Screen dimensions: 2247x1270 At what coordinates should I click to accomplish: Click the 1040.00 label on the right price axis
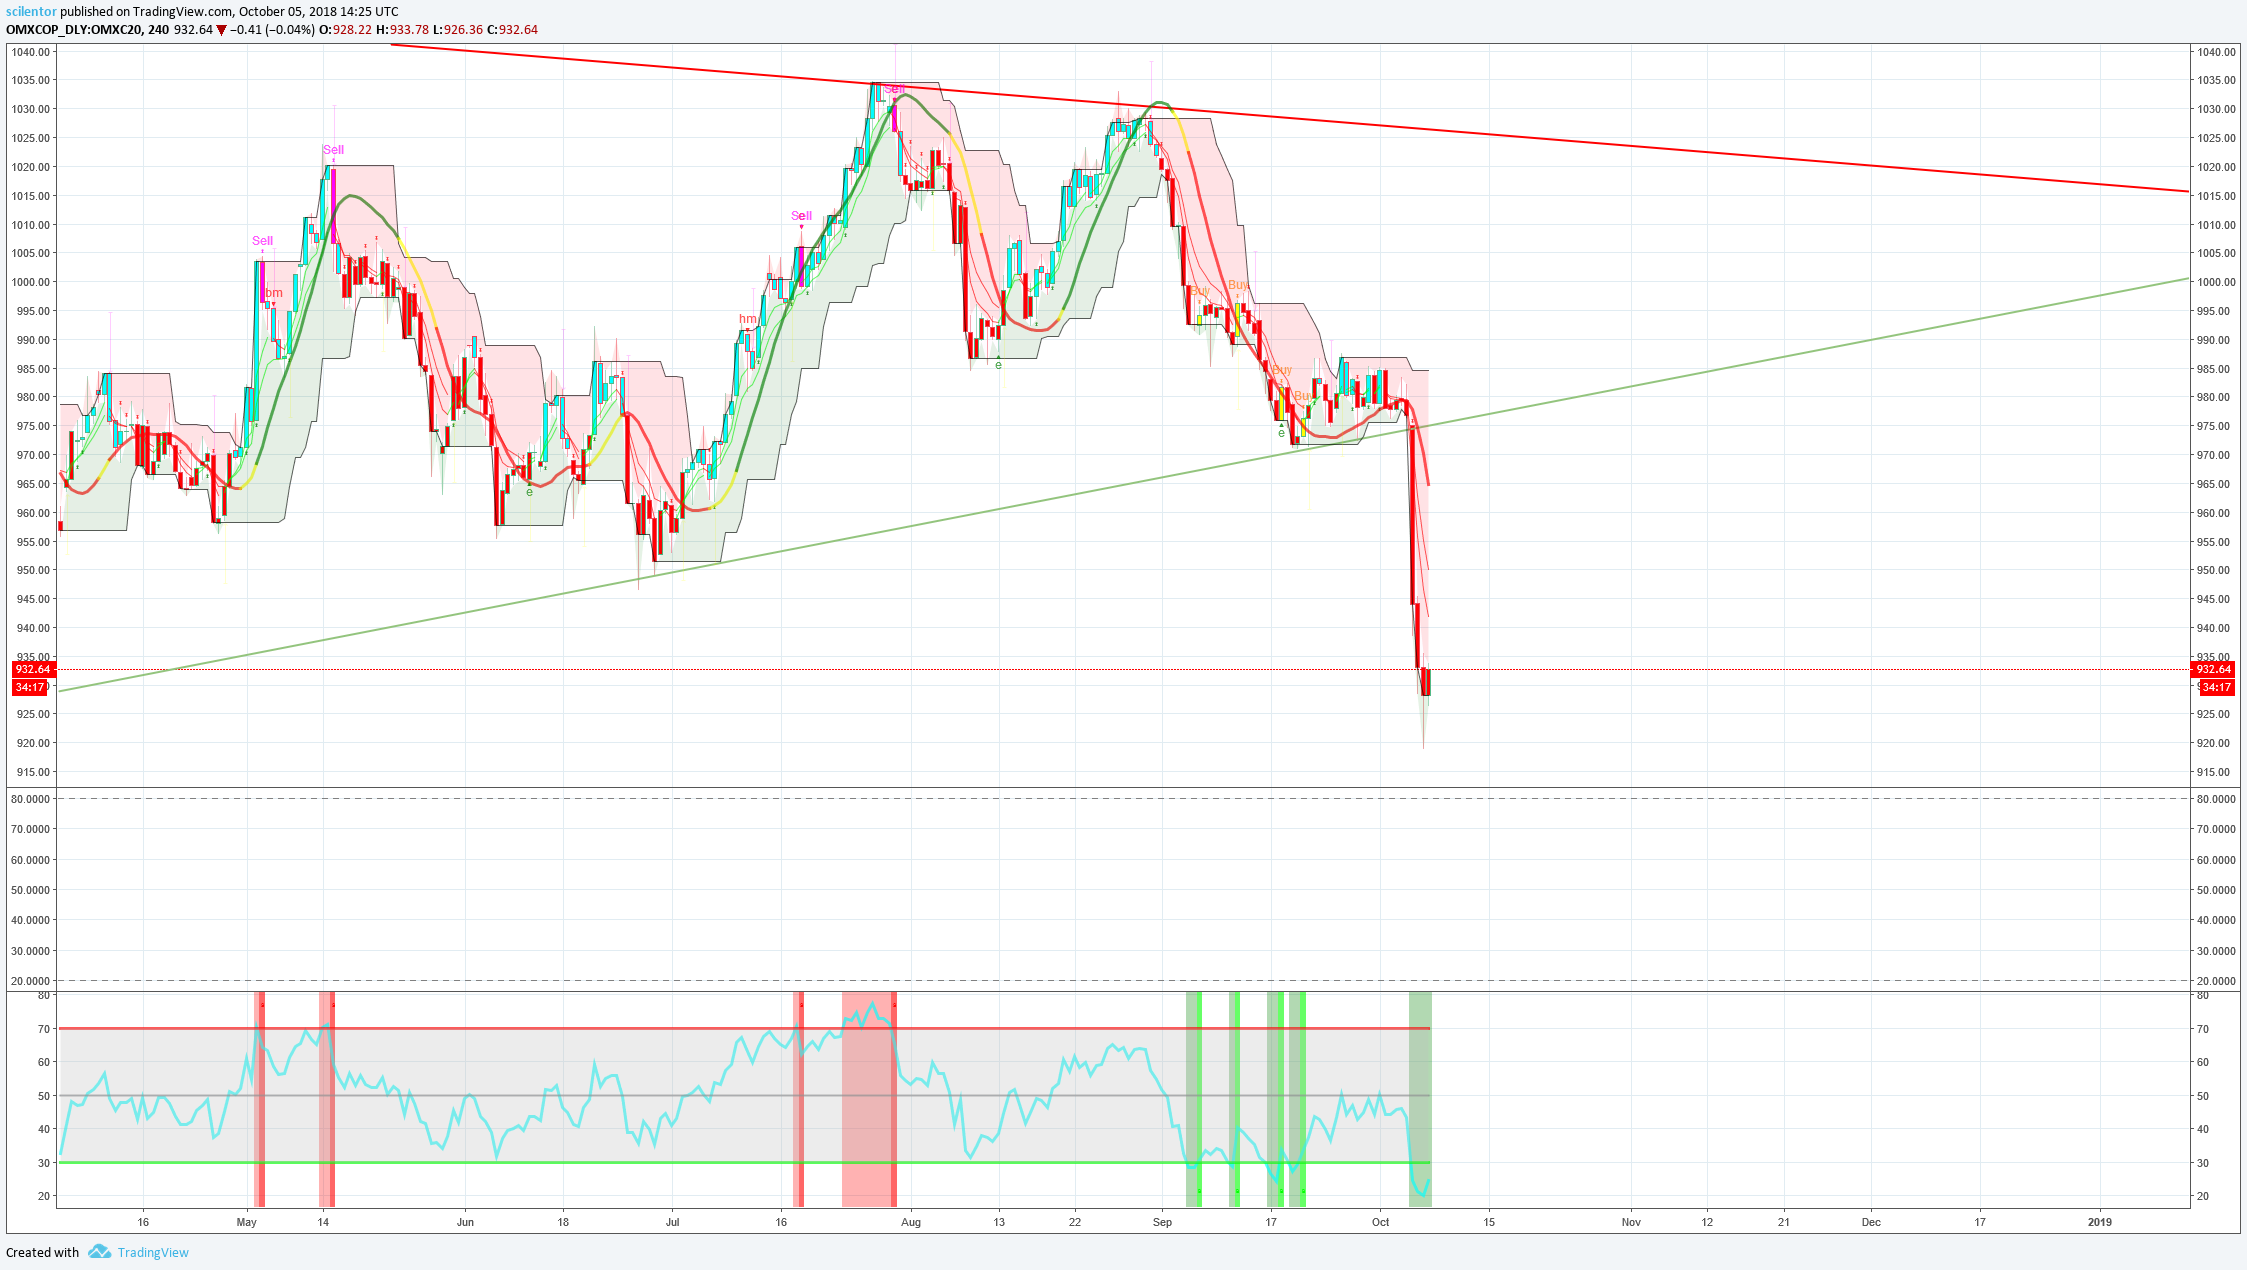2217,52
